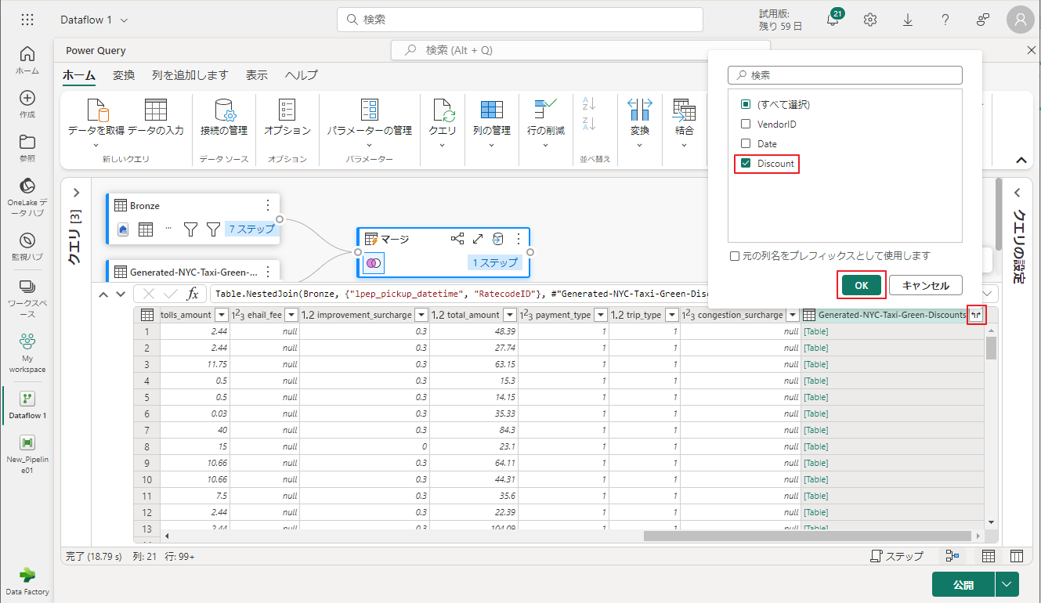Collapse the ribbon using the chevron

click(x=1022, y=160)
